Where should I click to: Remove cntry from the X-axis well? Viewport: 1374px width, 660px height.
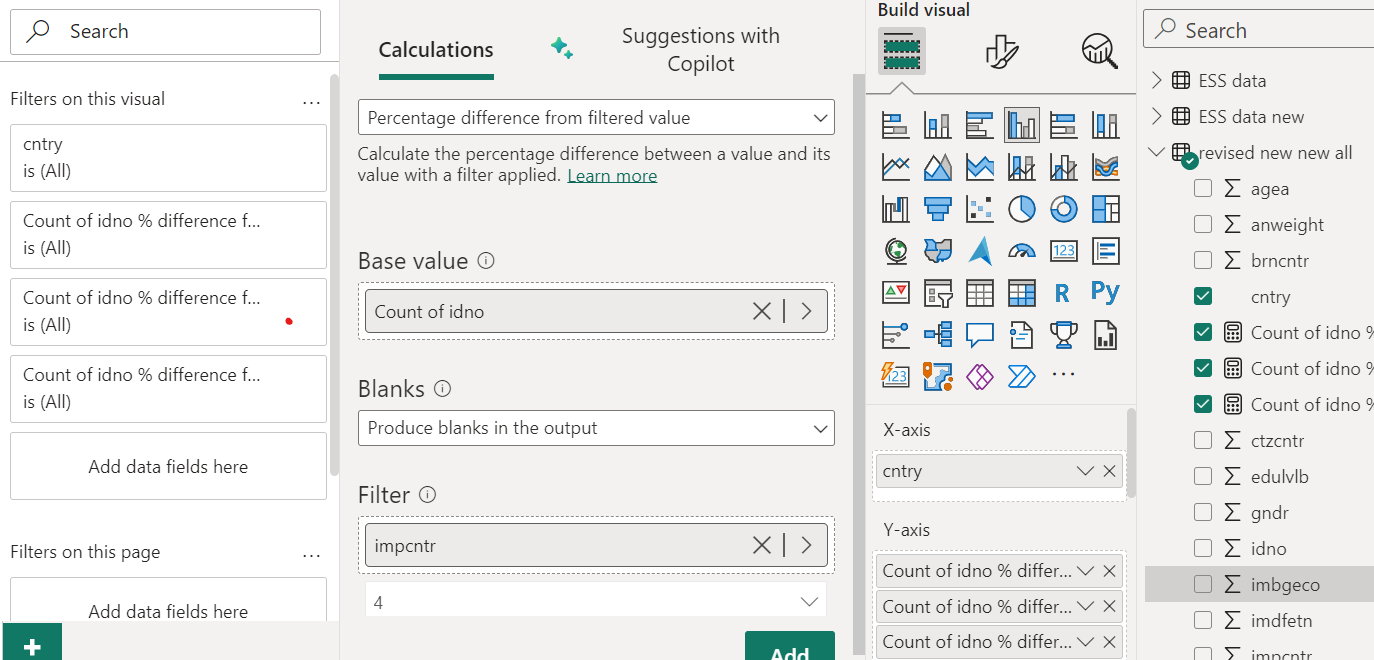point(1109,471)
